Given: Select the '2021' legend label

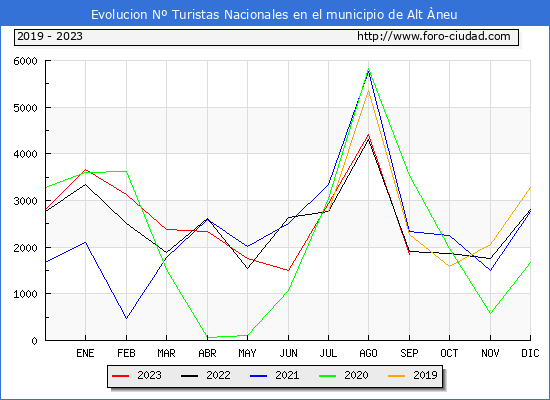Looking at the screenshot, I should click(x=287, y=375).
